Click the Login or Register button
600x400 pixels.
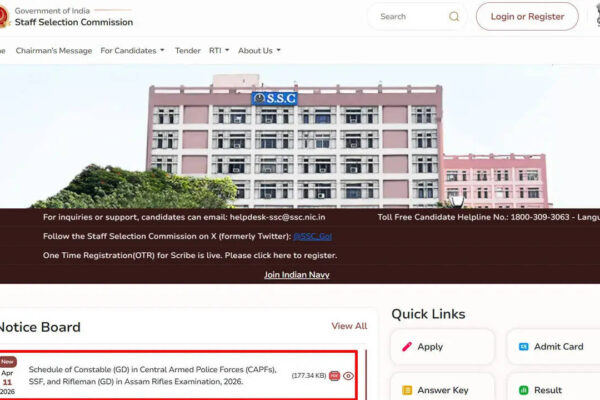coord(527,16)
